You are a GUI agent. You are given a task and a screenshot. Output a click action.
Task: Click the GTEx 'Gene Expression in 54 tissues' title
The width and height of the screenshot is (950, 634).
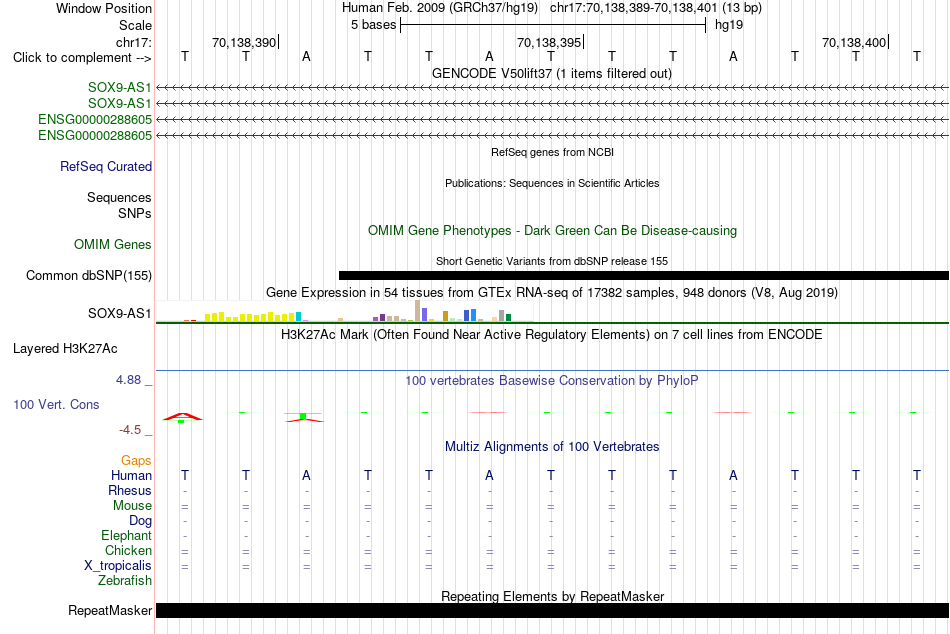pos(552,293)
